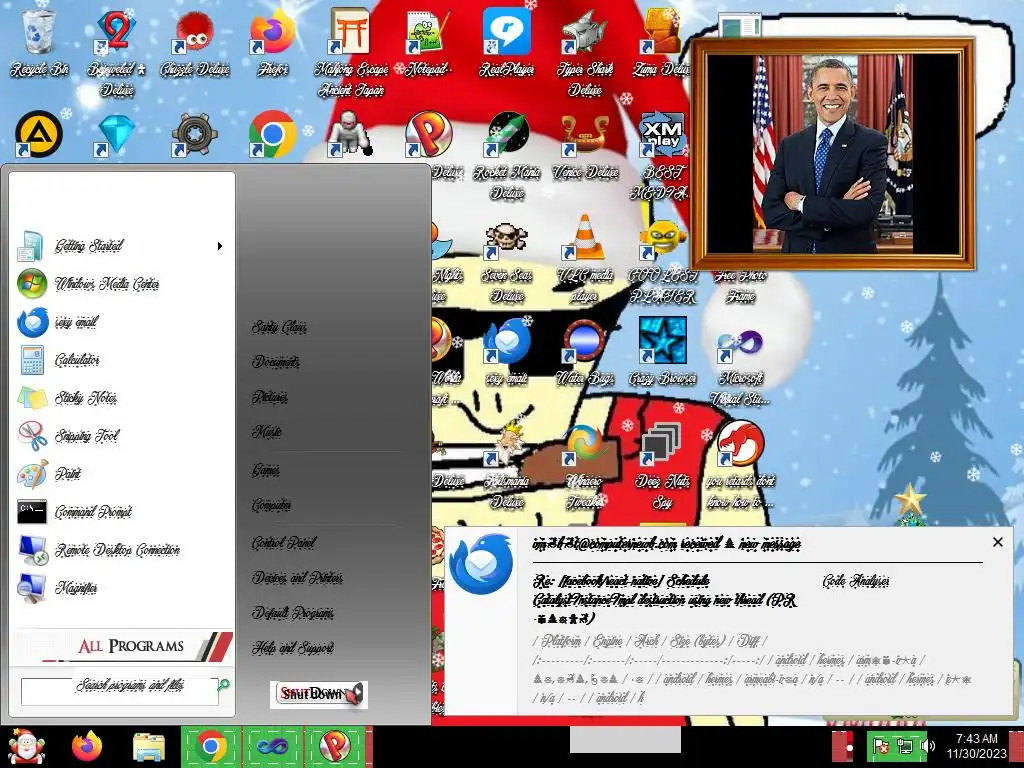Launch sexy email from Start menu
1024x768 pixels.
(121, 322)
